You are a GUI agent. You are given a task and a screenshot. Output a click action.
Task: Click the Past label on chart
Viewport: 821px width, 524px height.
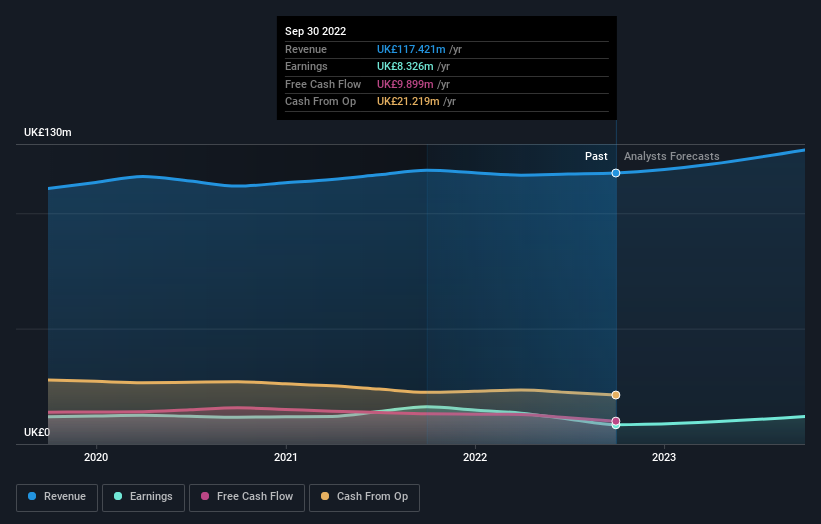pyautogui.click(x=596, y=156)
